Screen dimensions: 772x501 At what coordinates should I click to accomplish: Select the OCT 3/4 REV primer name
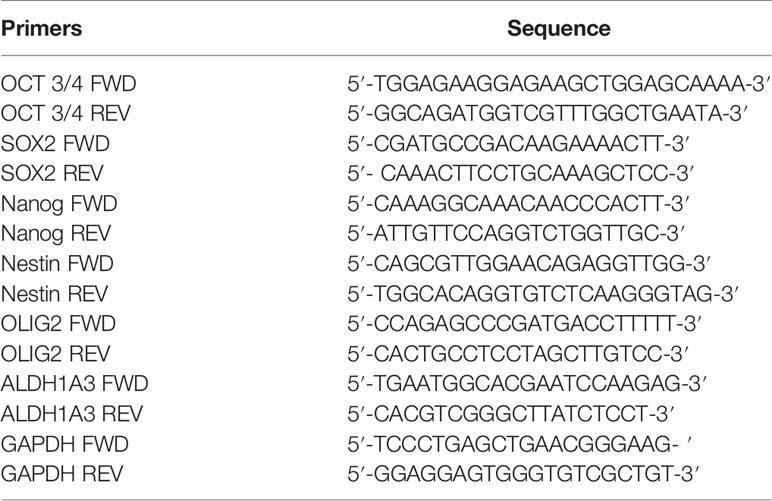pyautogui.click(x=66, y=114)
